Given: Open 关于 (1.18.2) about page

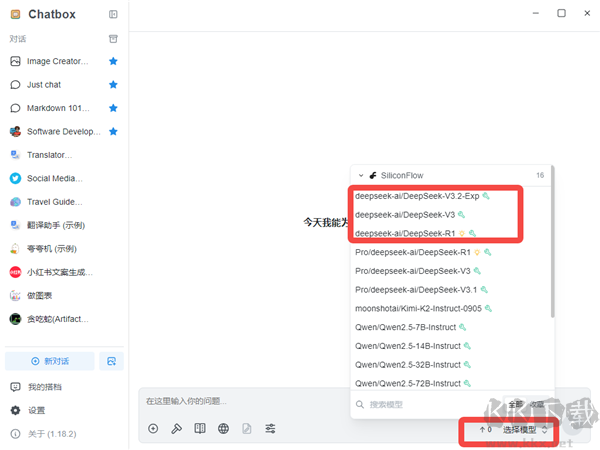Looking at the screenshot, I should pyautogui.click(x=64, y=434).
